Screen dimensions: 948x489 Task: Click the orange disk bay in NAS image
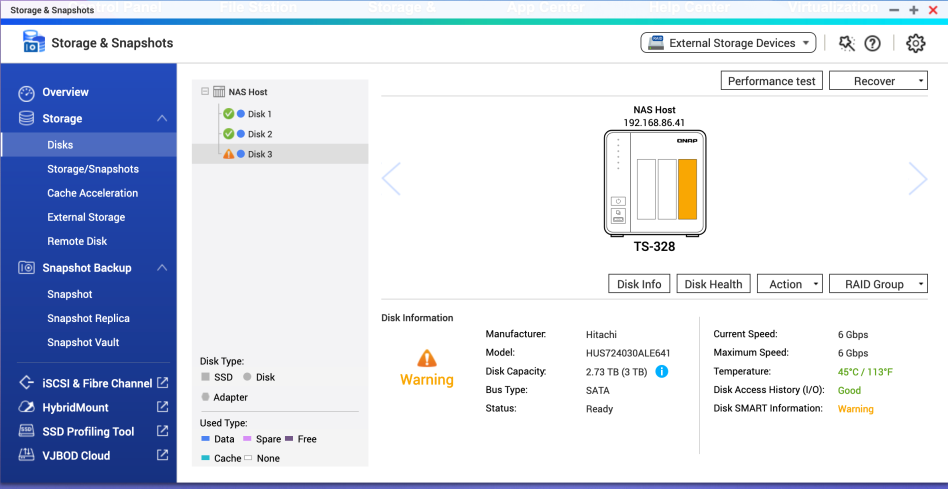(688, 189)
